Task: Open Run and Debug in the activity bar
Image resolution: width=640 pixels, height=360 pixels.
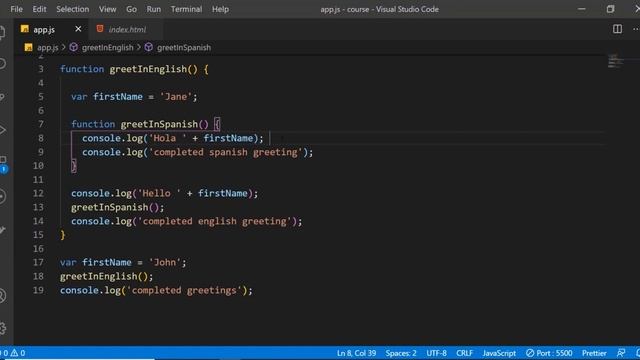Action: click(x=2, y=130)
